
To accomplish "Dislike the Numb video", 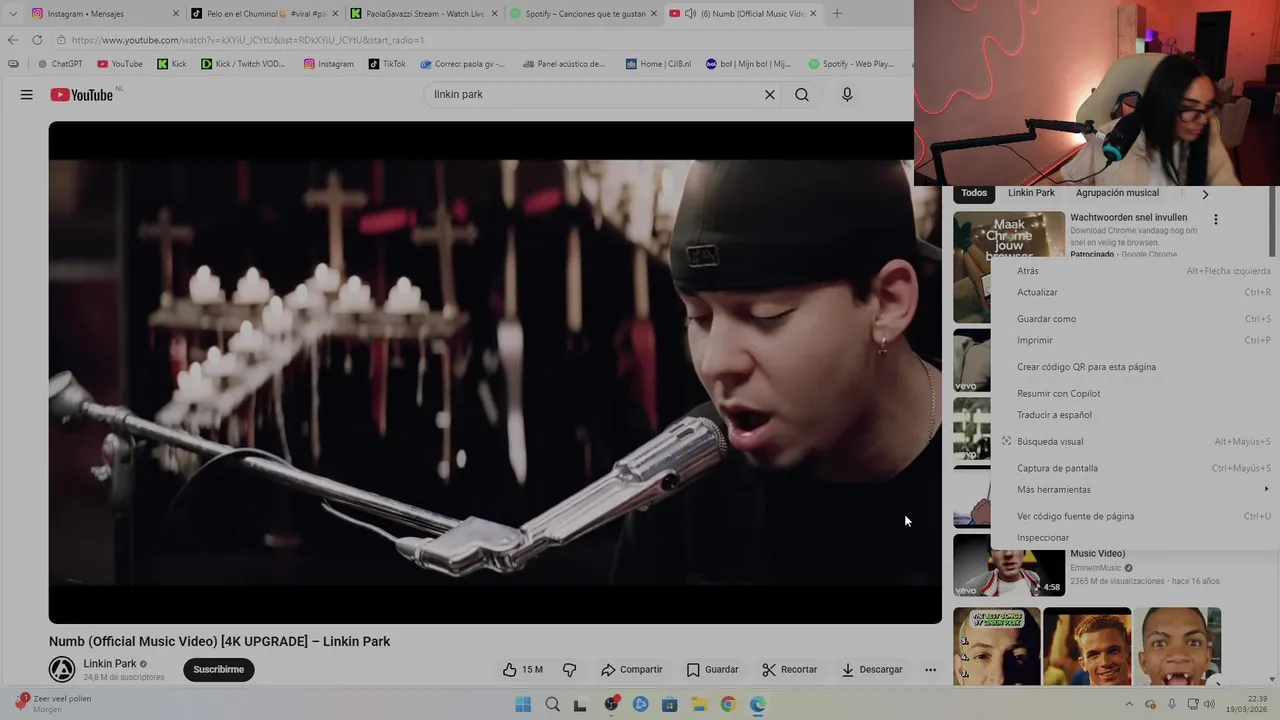I will point(570,670).
